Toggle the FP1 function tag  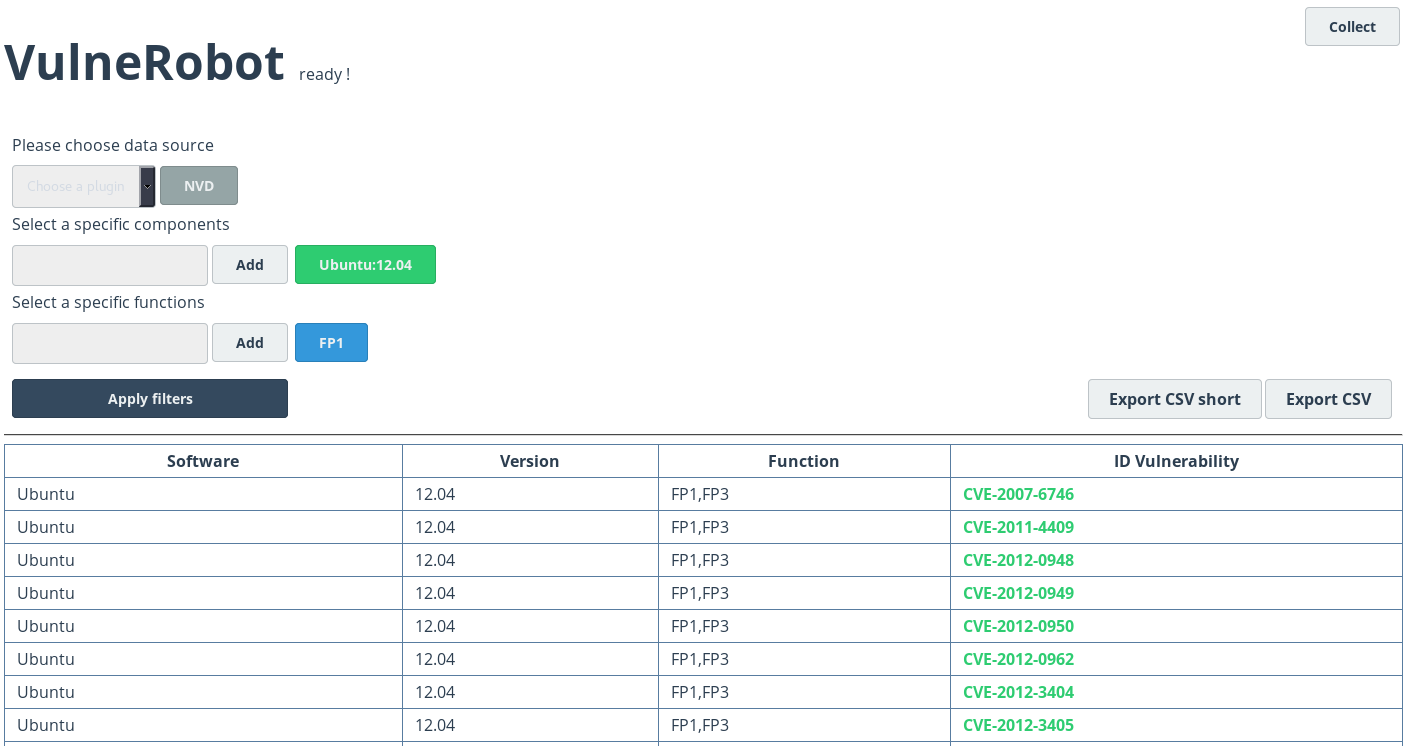click(331, 343)
